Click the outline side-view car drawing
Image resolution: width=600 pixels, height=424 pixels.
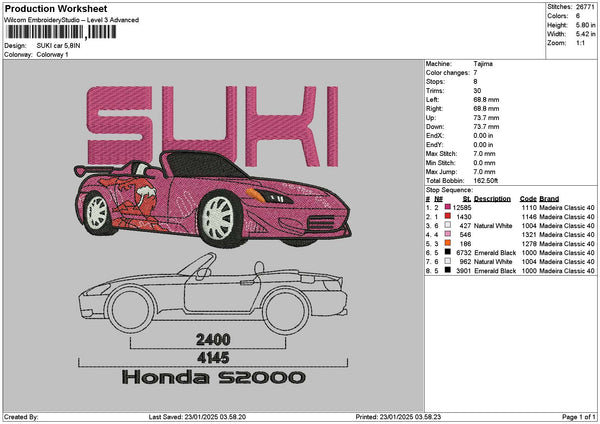[213, 294]
